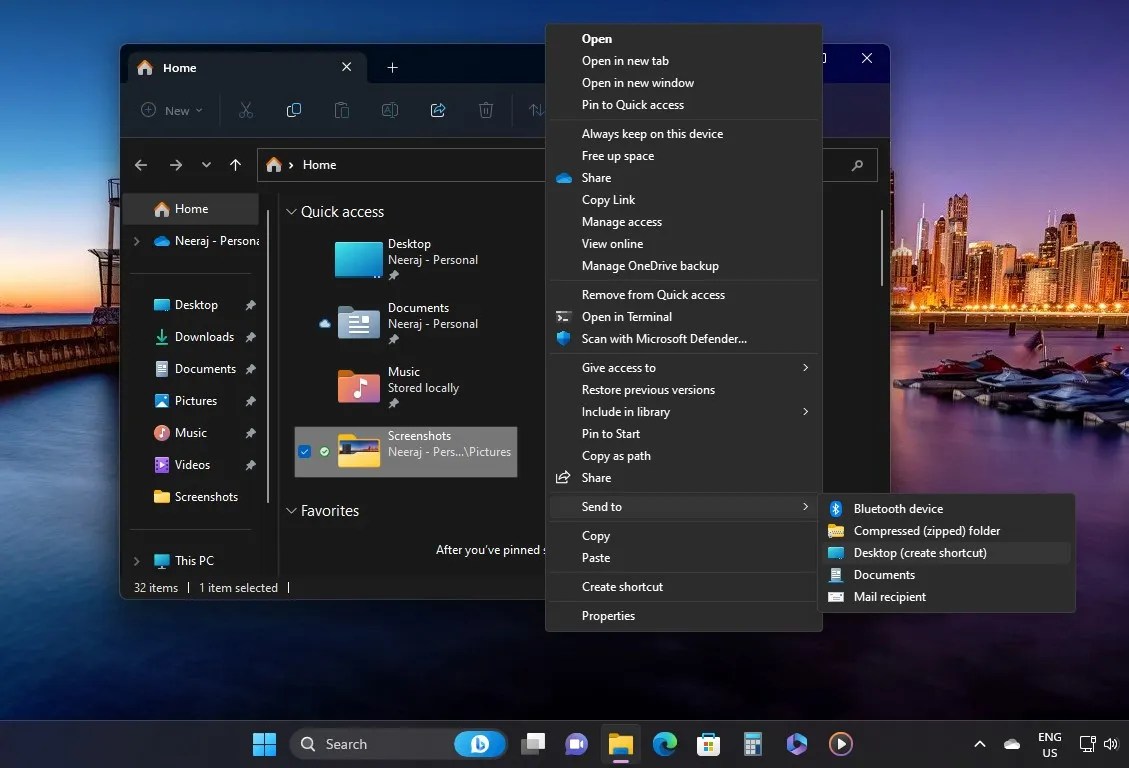Screen dimensions: 1129x768
Task: Open Microsoft Edge from the taskbar
Action: [x=663, y=744]
